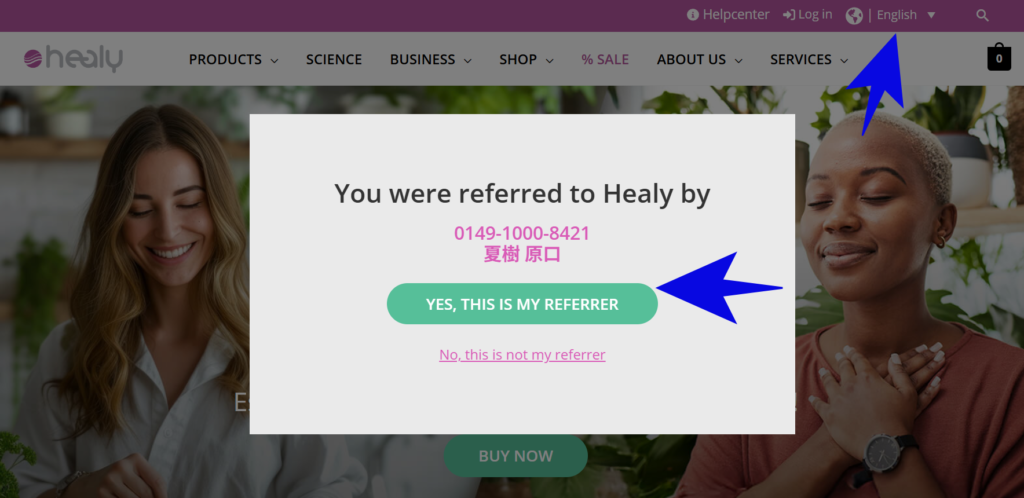Click the Log in link
The height and width of the screenshot is (498, 1024).
(x=815, y=15)
